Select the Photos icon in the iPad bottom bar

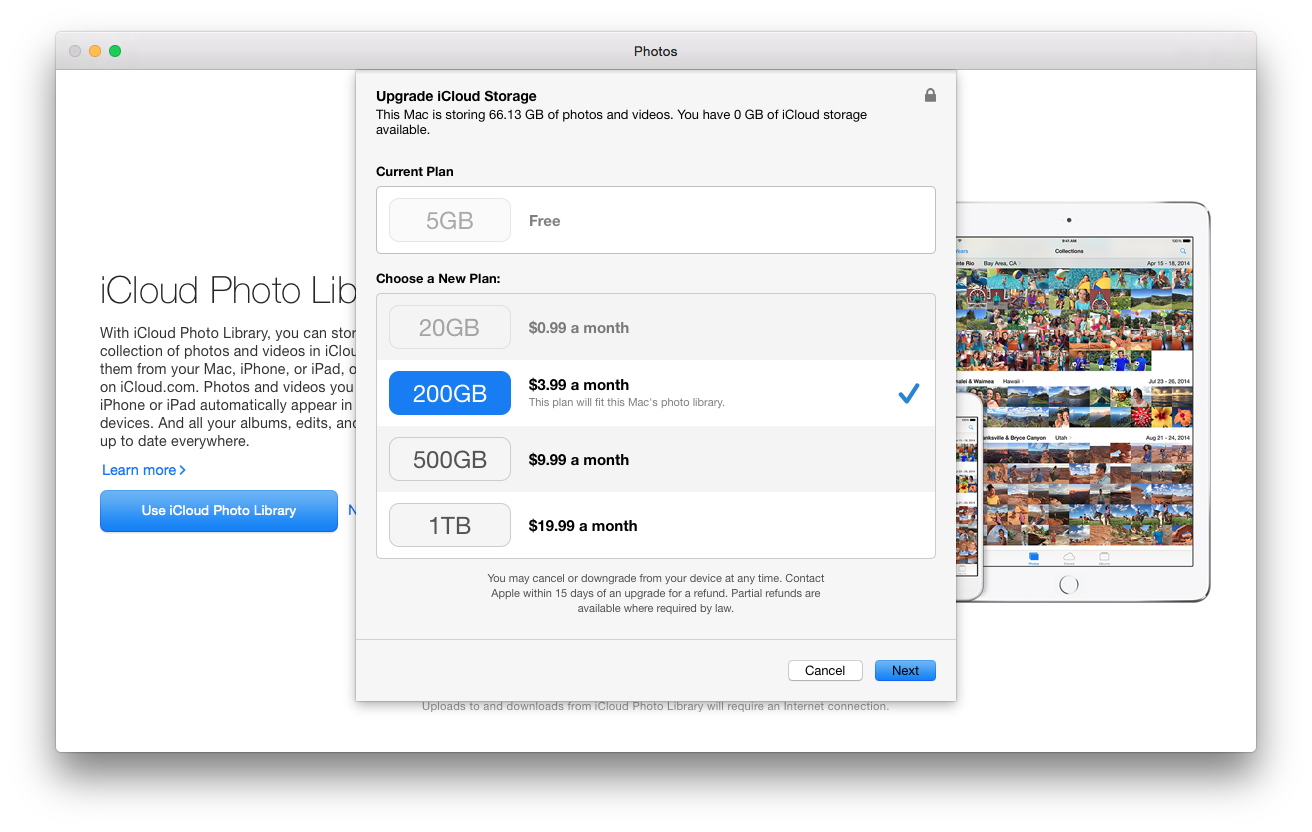(1033, 557)
